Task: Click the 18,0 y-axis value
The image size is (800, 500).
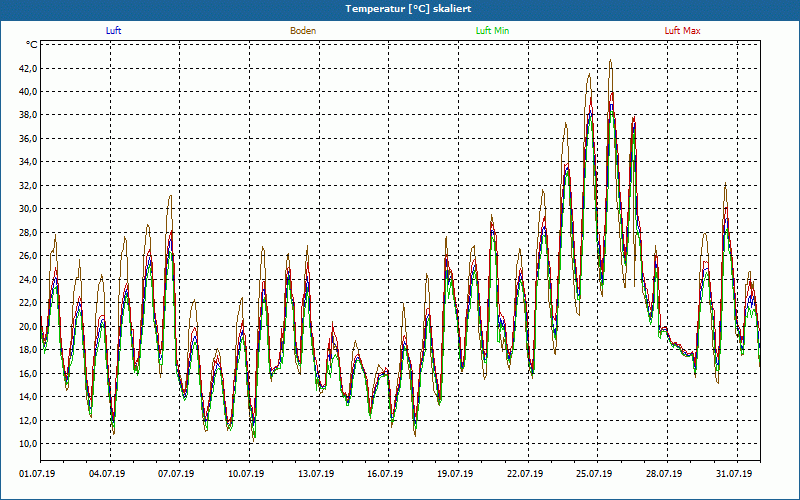Action: (x=28, y=350)
